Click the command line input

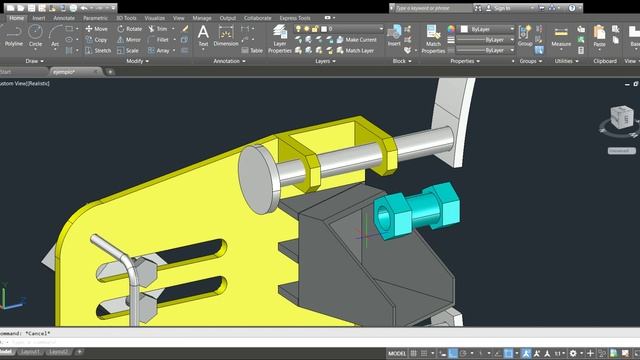coord(320,342)
